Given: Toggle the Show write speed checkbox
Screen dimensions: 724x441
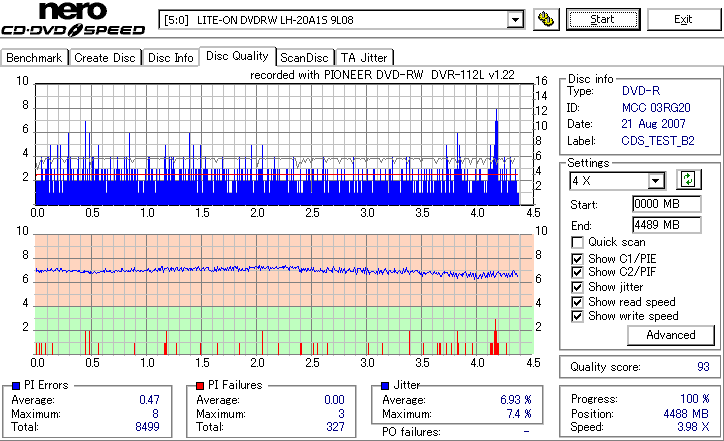Looking at the screenshot, I should point(577,316).
